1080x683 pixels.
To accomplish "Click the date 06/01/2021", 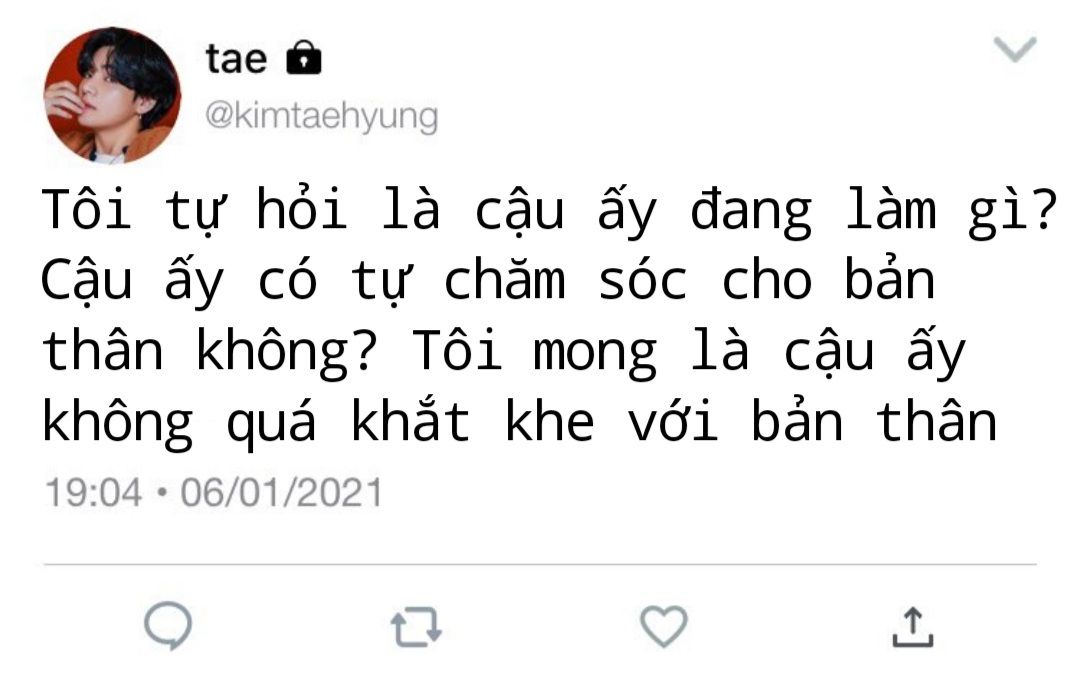I will pos(281,493).
